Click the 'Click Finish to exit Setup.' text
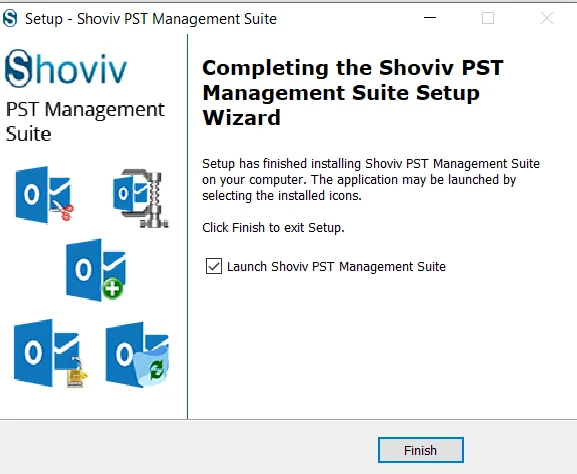577x474 pixels. [x=273, y=228]
